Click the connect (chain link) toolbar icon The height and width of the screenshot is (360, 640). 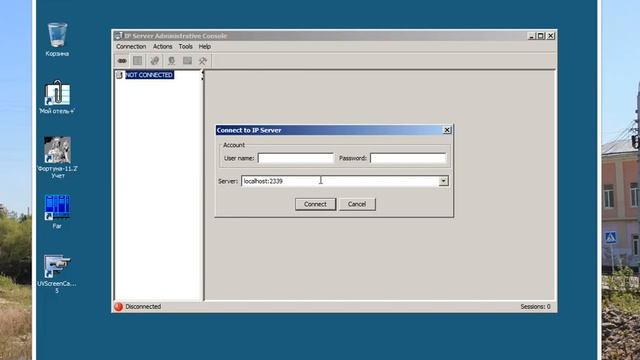[x=122, y=61]
